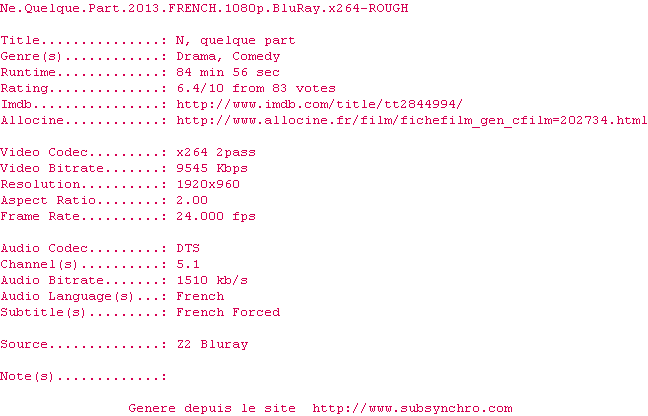Image resolution: width=648 pixels, height=416 pixels.
Task: Click the Source value Z2 Bluray
Action: 212,345
